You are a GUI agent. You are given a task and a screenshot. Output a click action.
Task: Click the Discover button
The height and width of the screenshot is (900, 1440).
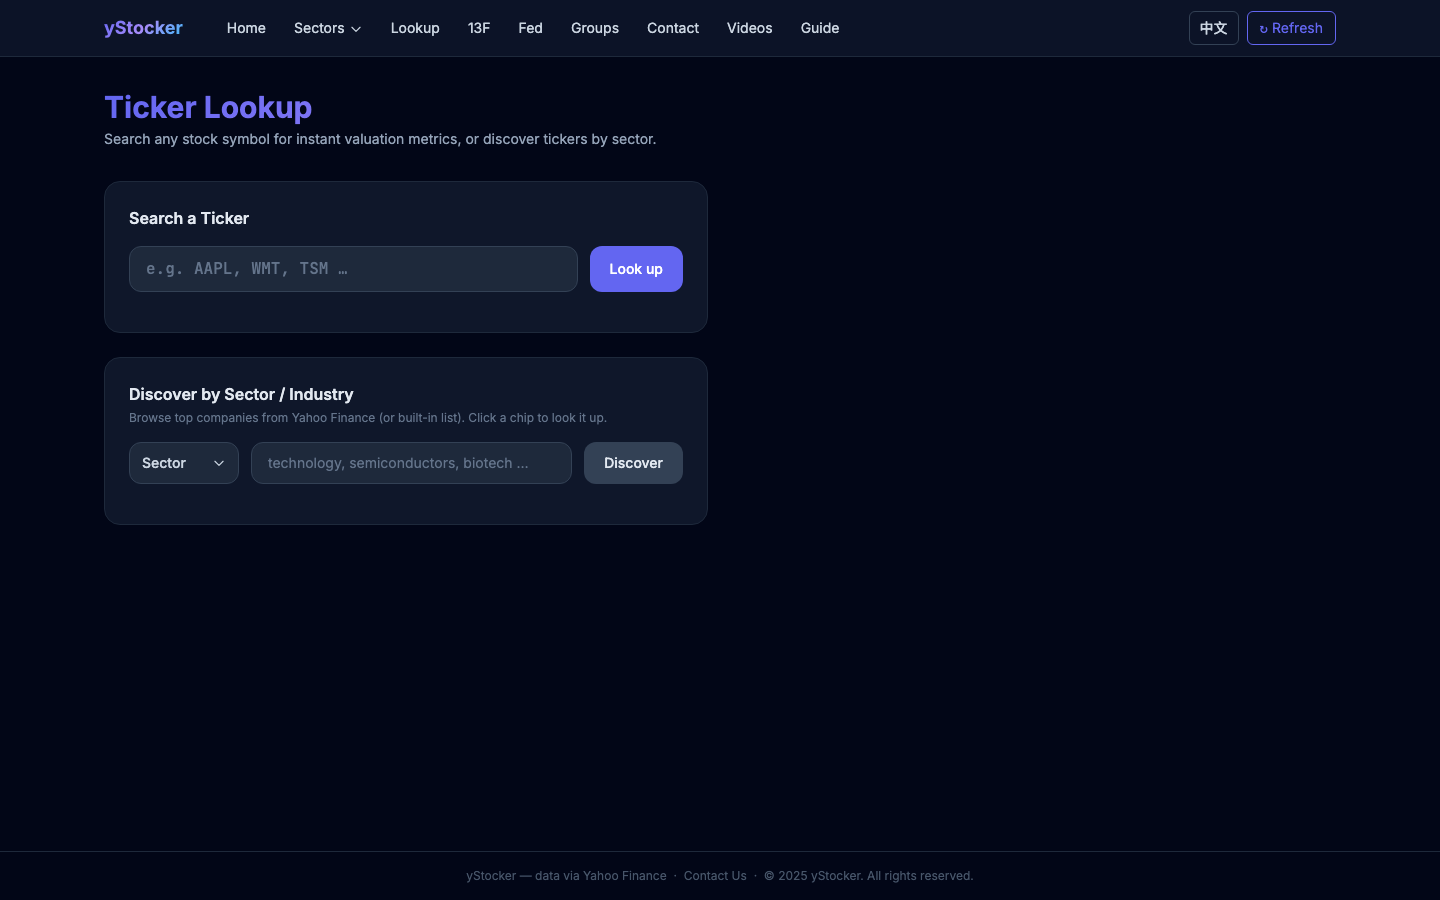tap(633, 463)
